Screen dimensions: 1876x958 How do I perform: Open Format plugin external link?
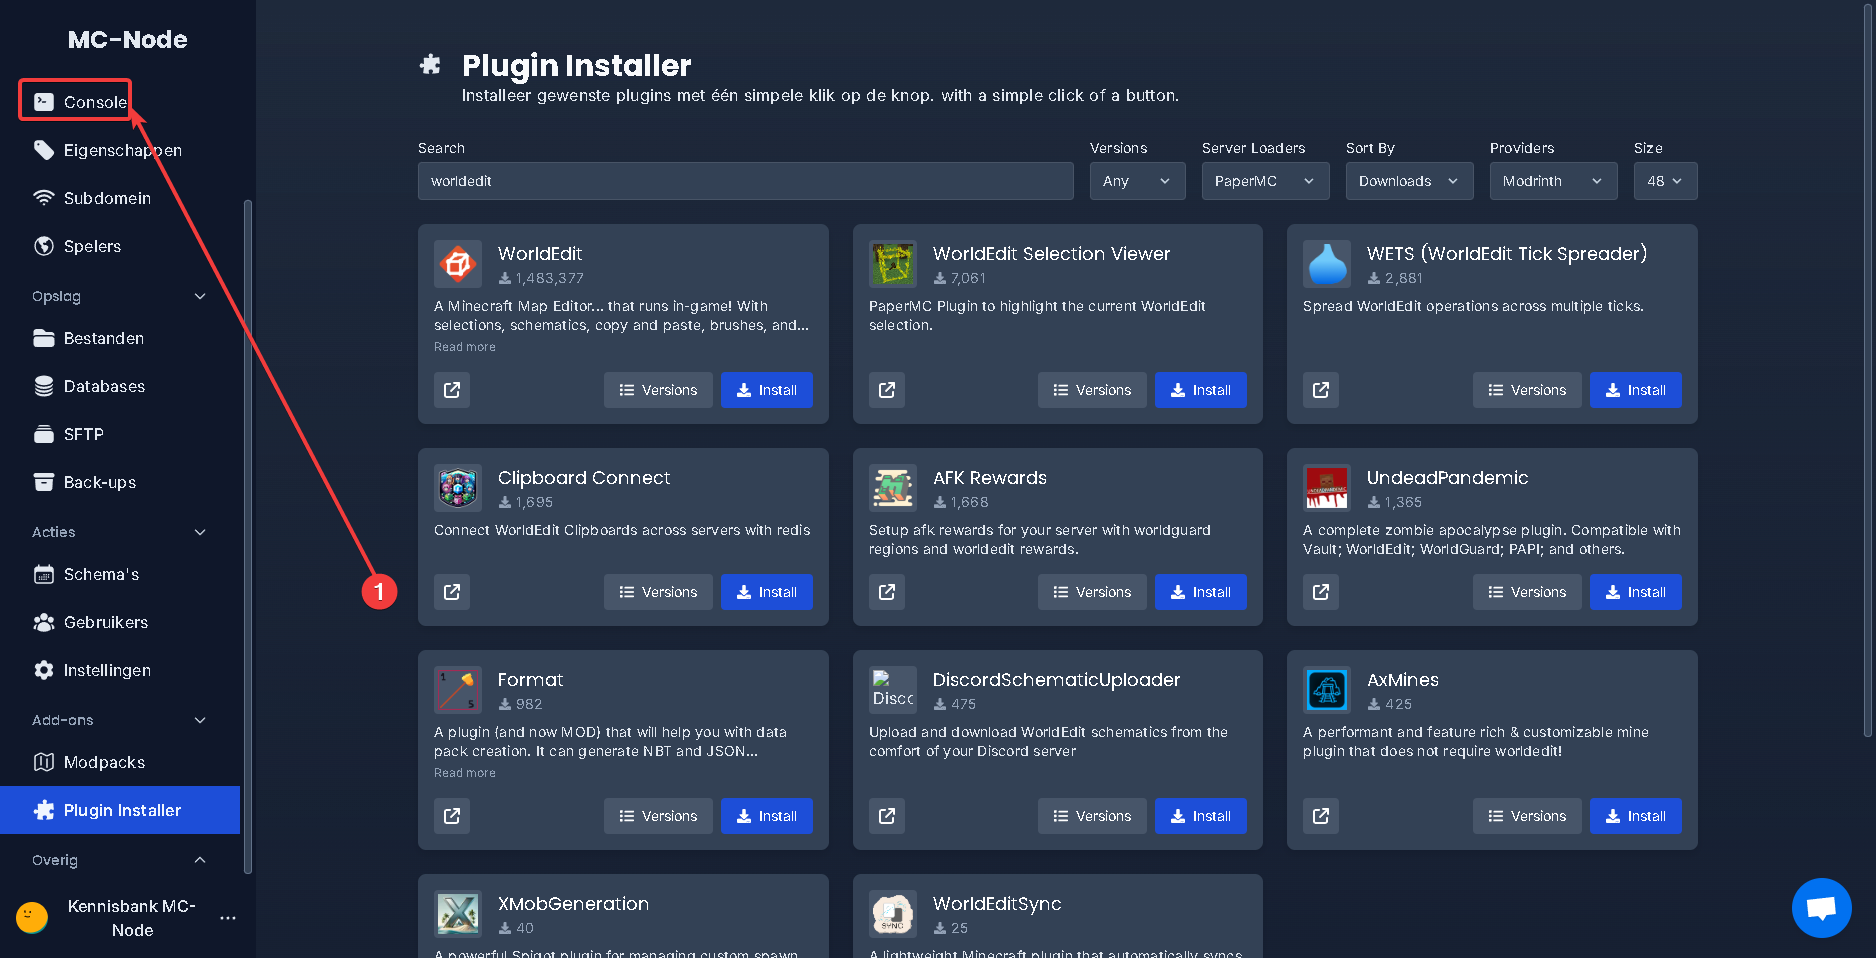point(452,816)
